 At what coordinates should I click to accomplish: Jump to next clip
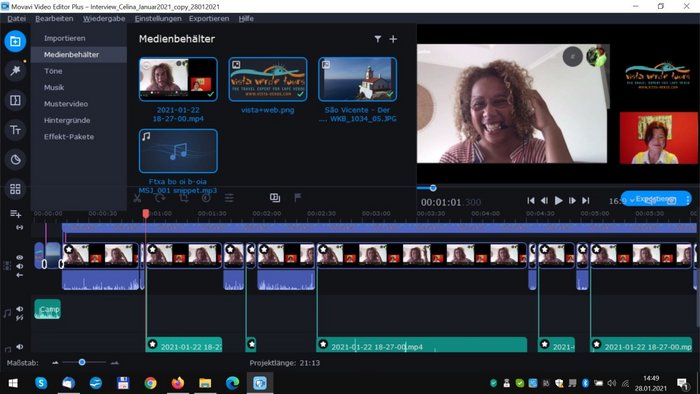(586, 201)
